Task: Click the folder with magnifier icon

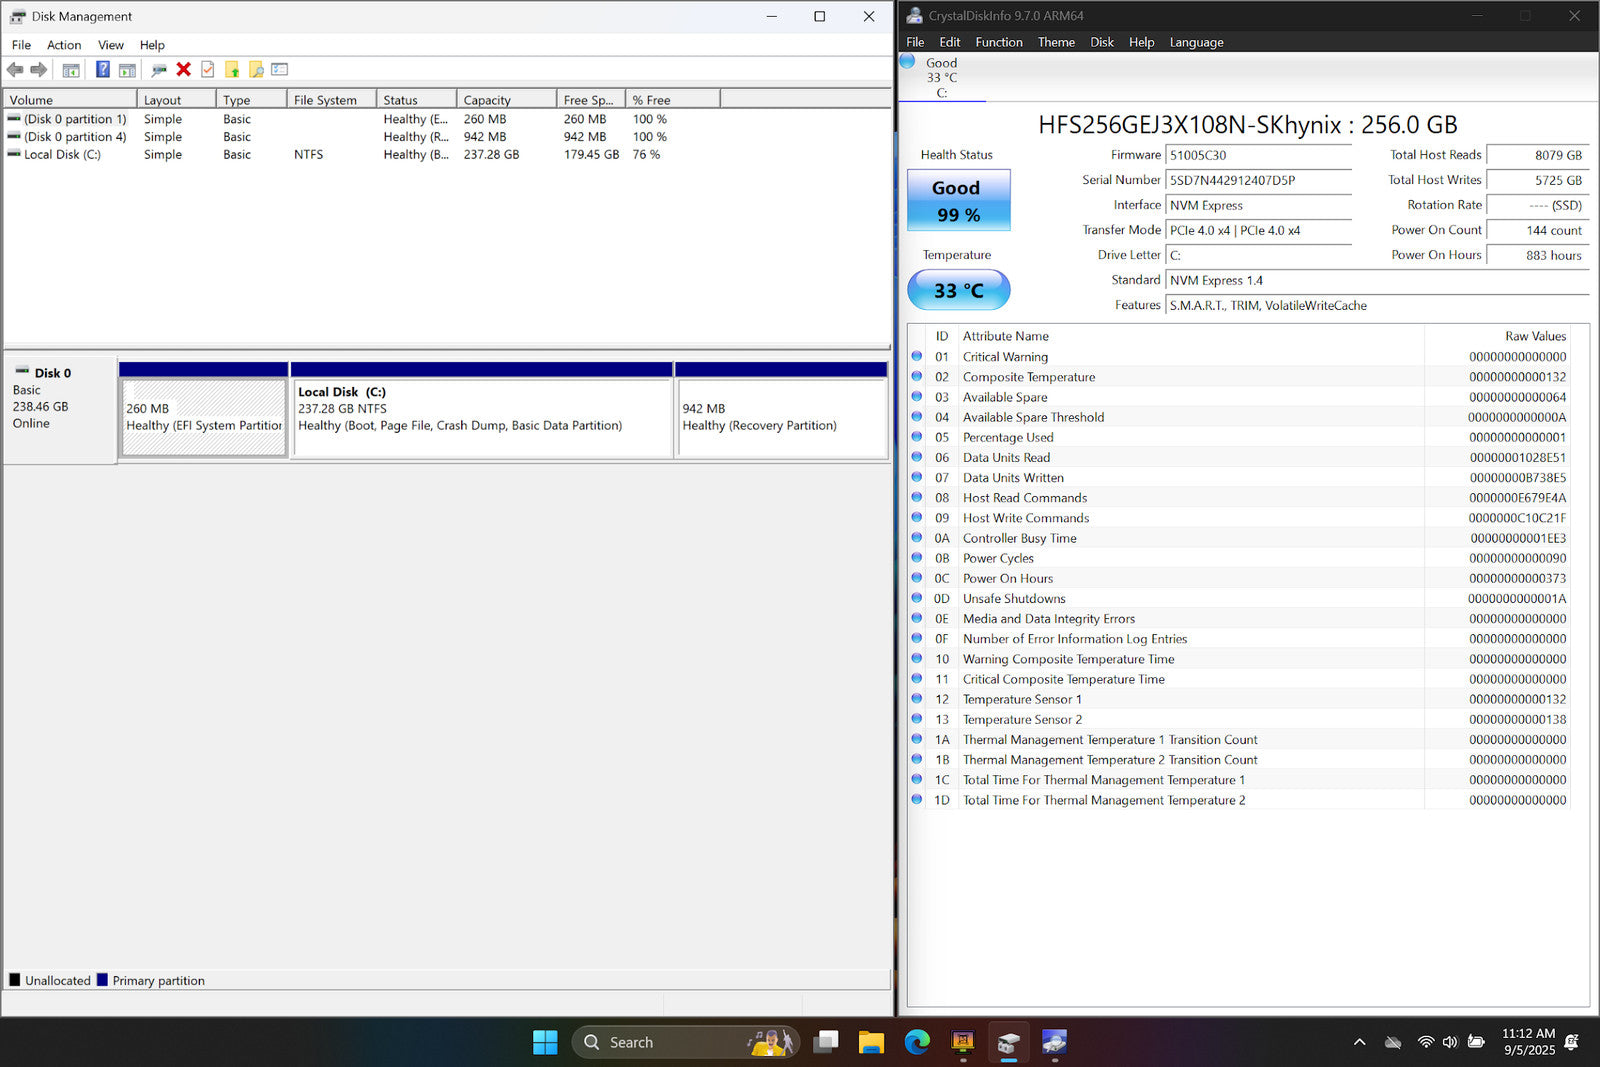Action: [256, 70]
